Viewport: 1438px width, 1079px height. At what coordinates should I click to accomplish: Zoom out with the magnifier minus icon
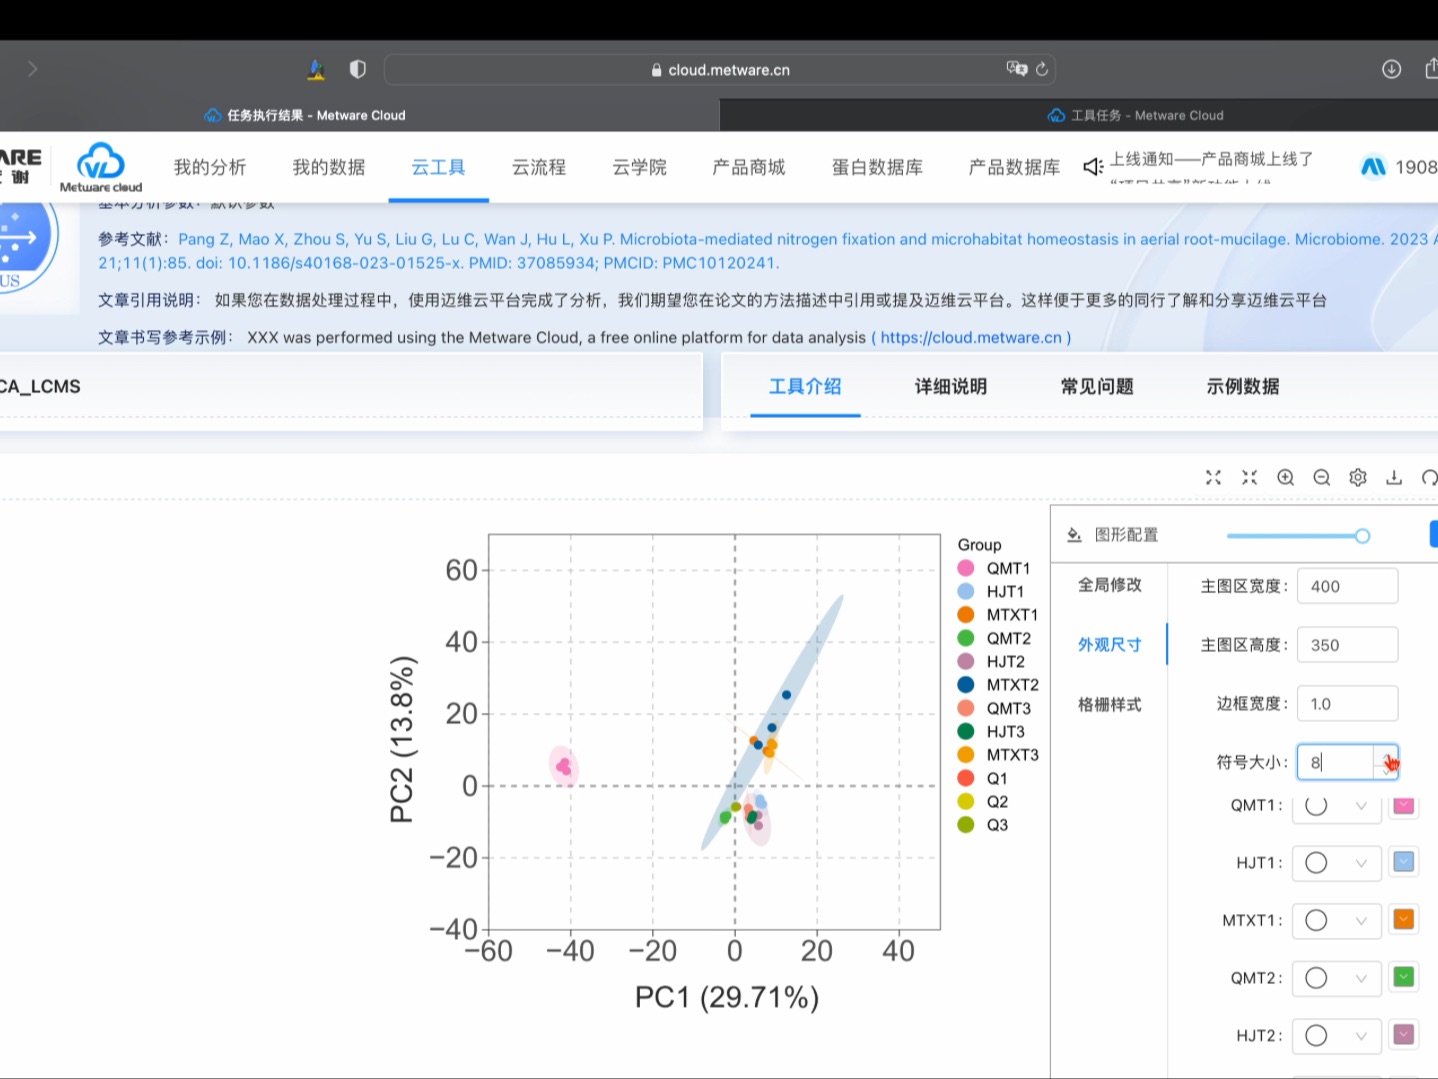(x=1322, y=478)
